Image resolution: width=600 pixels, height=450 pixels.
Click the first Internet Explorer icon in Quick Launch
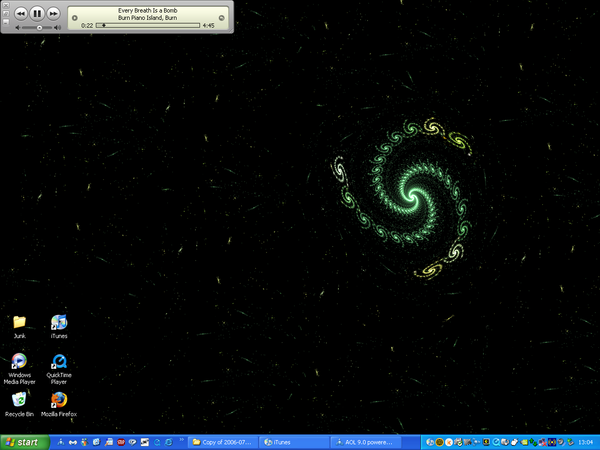(x=96, y=442)
